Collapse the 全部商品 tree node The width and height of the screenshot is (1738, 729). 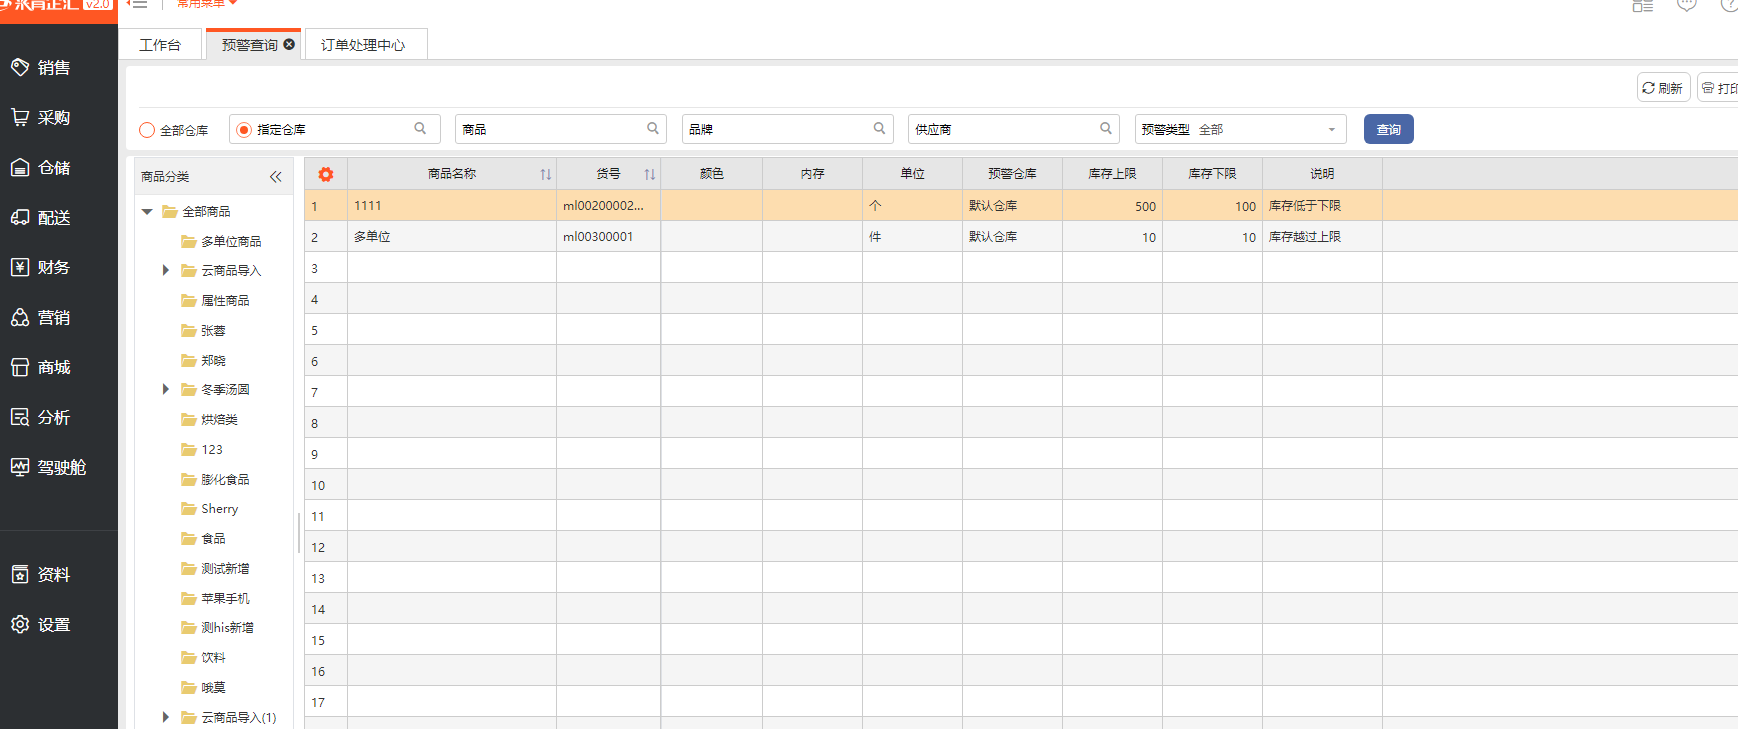click(x=147, y=211)
